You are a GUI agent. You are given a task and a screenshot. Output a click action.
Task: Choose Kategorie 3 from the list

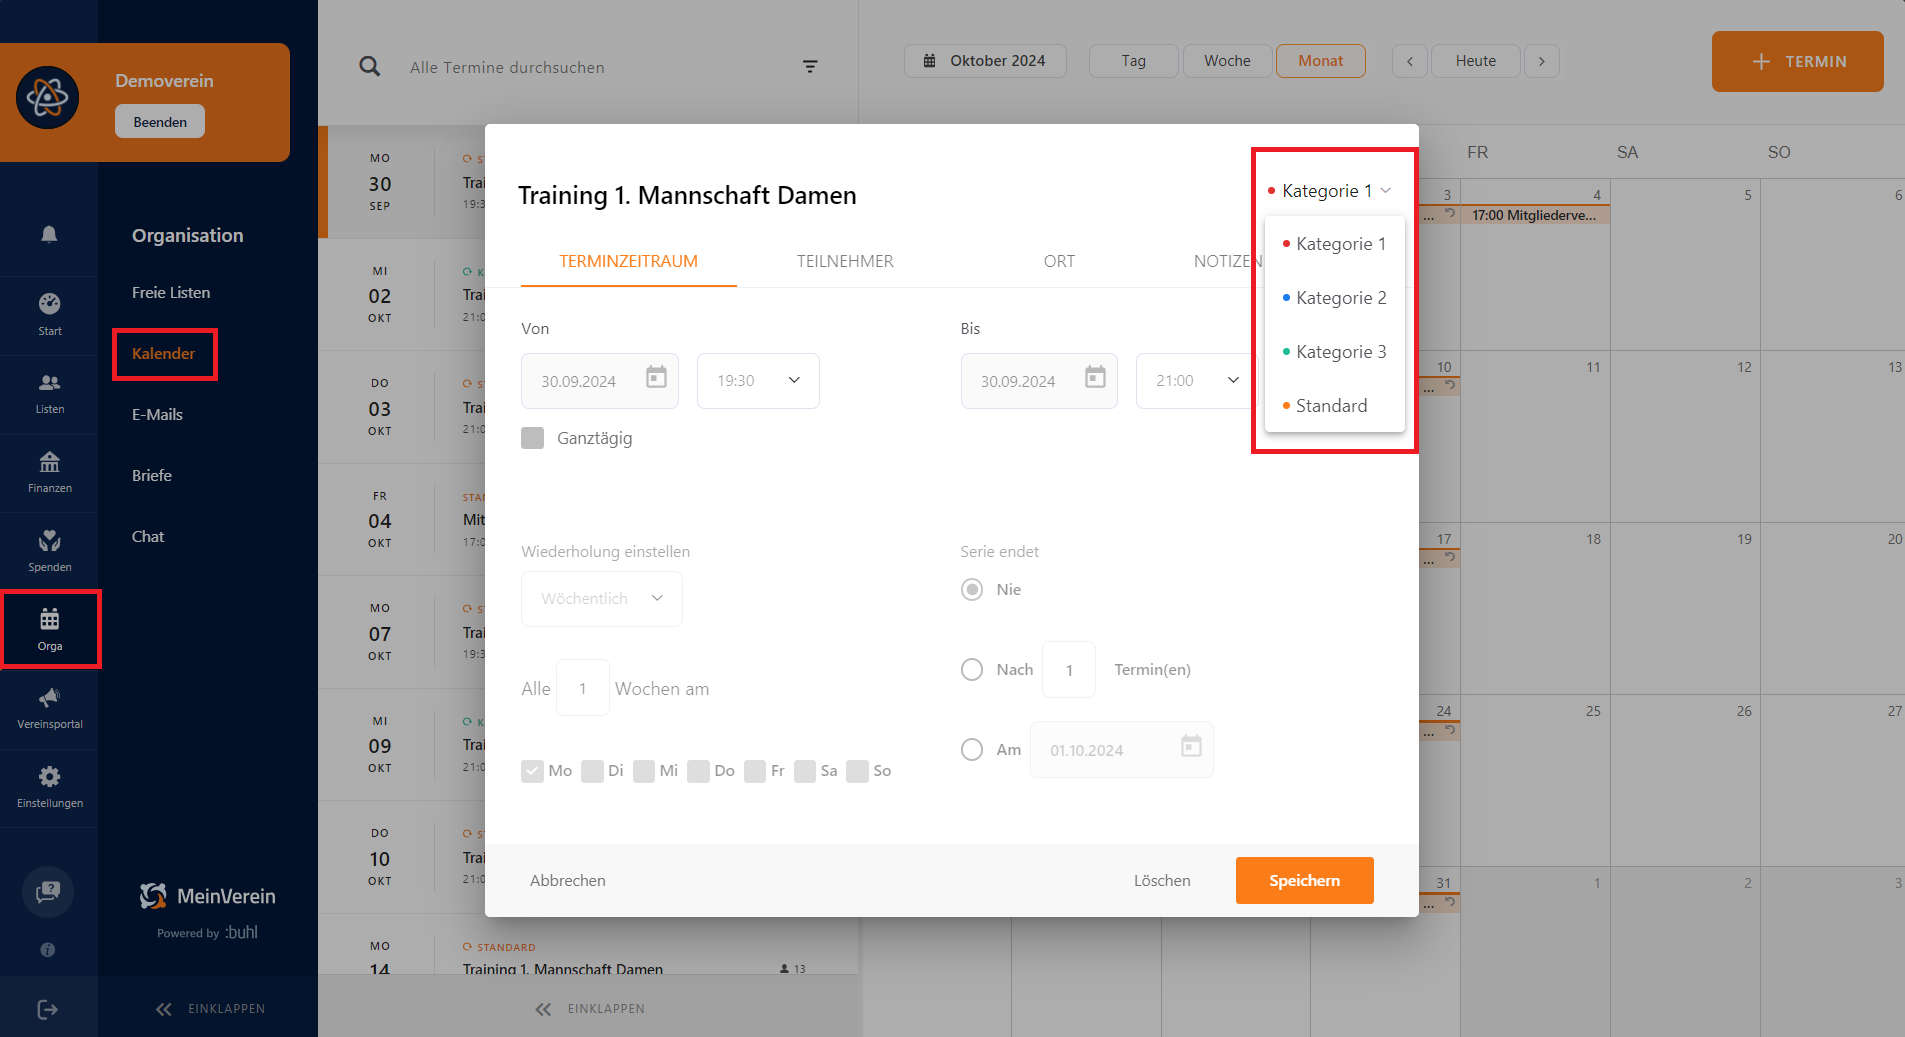pos(1335,351)
